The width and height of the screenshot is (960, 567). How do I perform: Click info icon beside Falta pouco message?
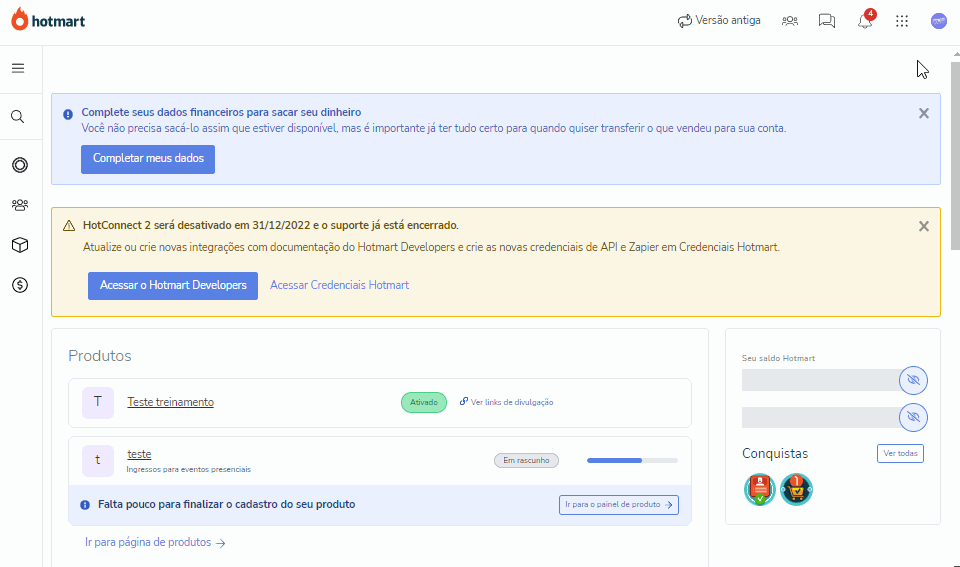(x=85, y=505)
